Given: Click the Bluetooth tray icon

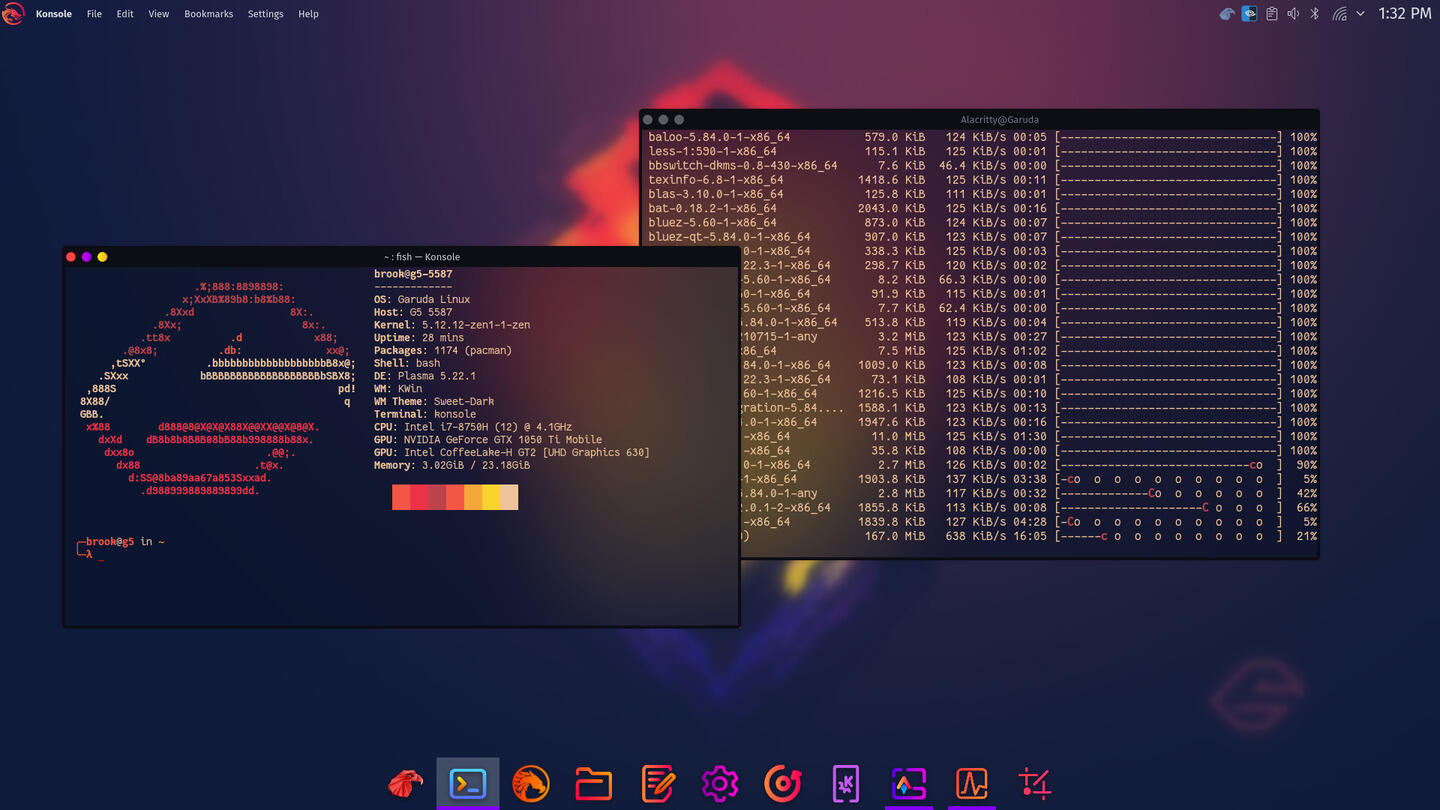Looking at the screenshot, I should coord(1315,14).
